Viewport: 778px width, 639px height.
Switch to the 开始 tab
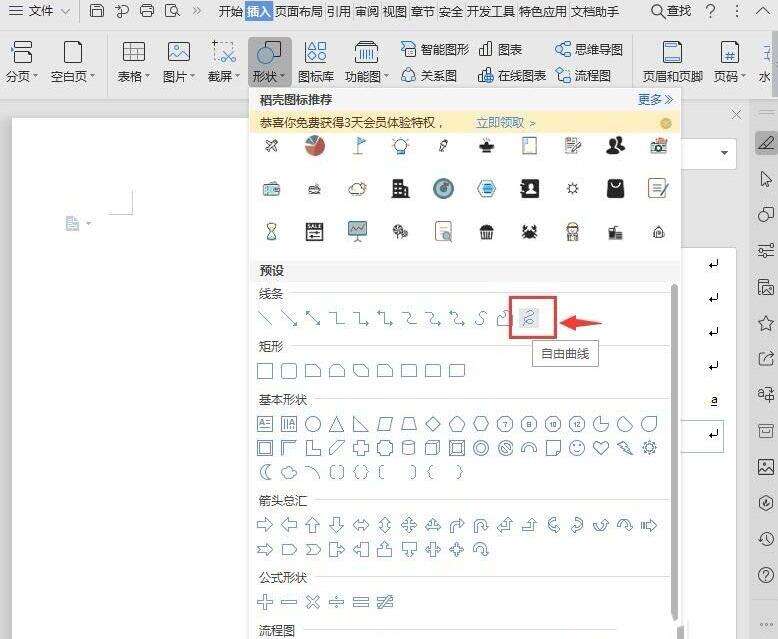point(231,11)
